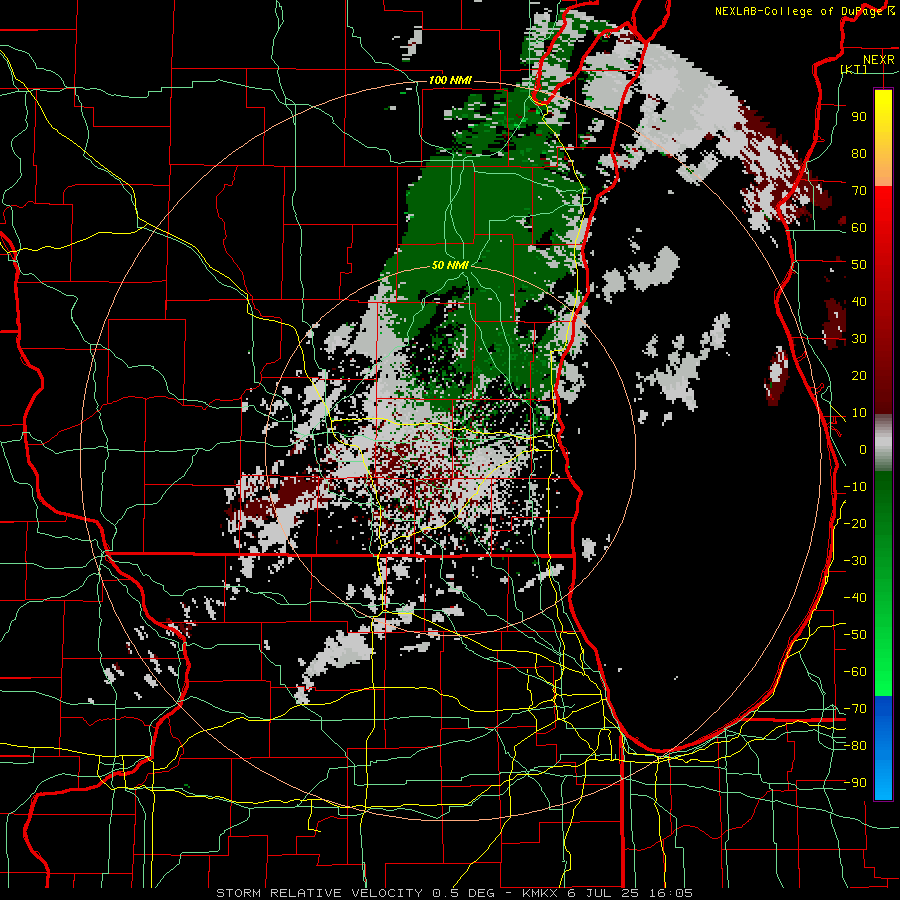Screen dimensions: 900x900
Task: Click the -70 value on velocity scale
Action: pos(855,709)
